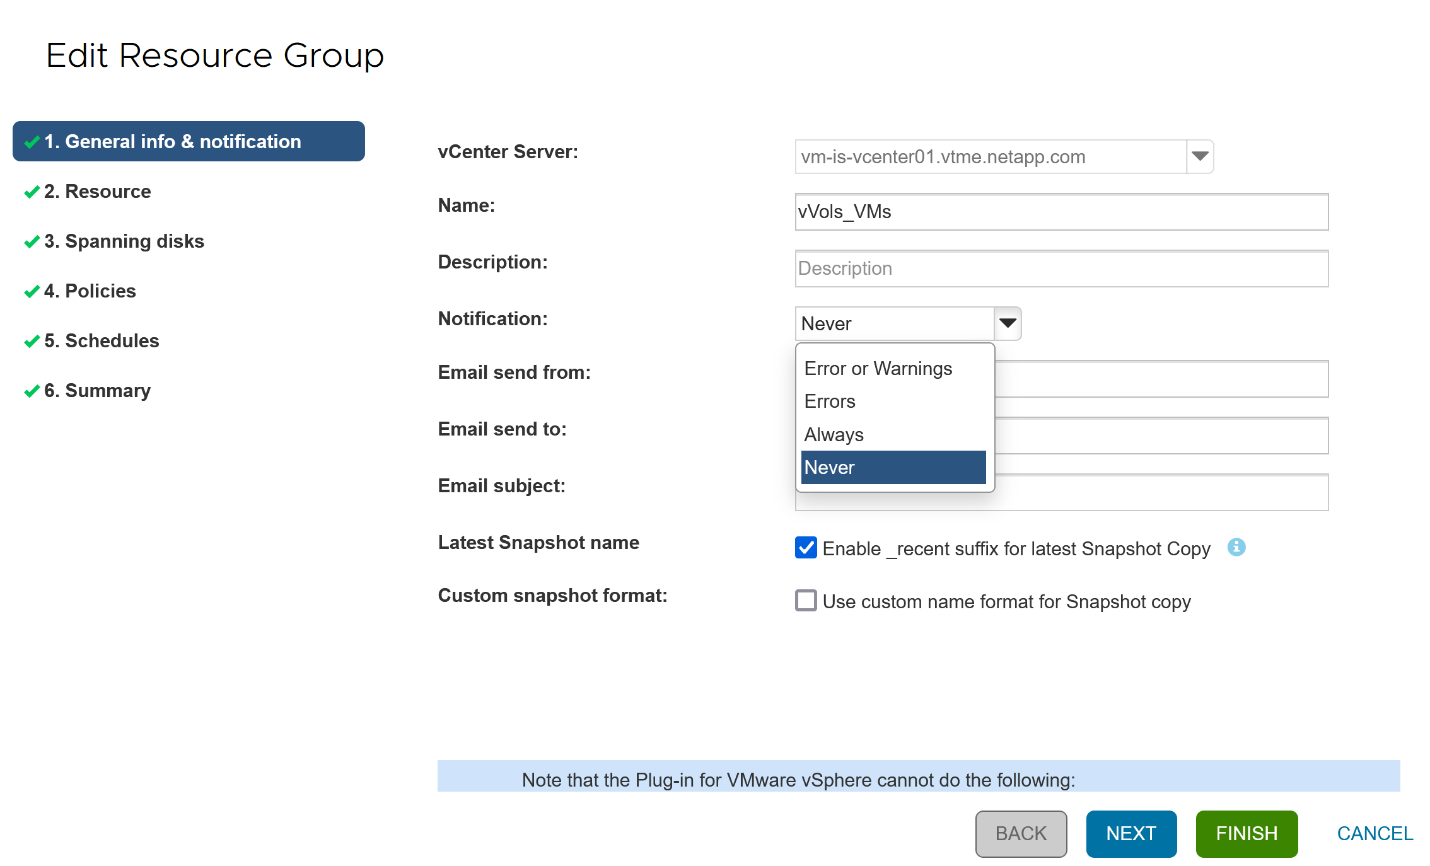The height and width of the screenshot is (866, 1430).
Task: Click into the Name text field
Action: point(1061,212)
